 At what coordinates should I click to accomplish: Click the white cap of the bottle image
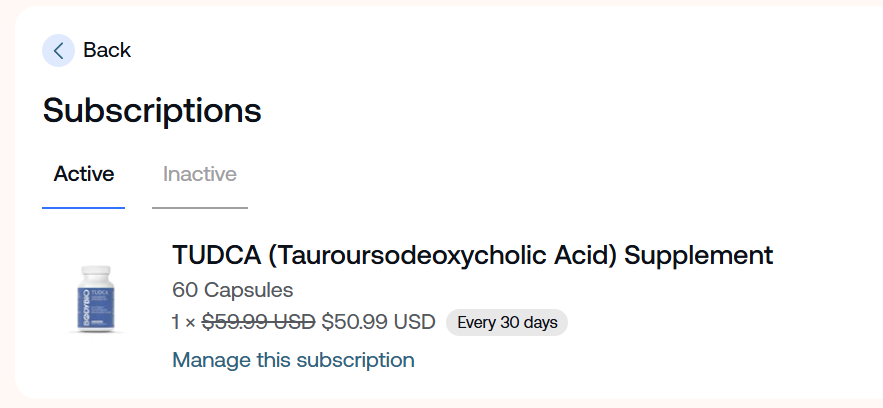click(97, 271)
